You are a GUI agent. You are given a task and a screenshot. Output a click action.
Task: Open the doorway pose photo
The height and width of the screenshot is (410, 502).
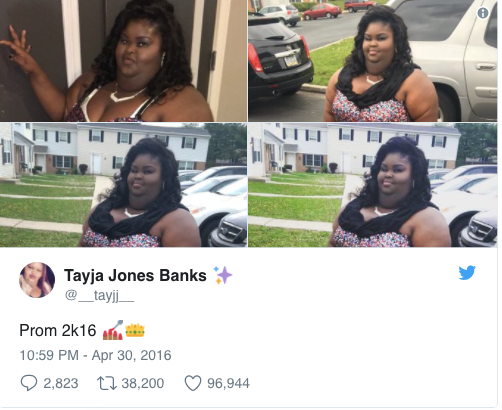[x=123, y=61]
